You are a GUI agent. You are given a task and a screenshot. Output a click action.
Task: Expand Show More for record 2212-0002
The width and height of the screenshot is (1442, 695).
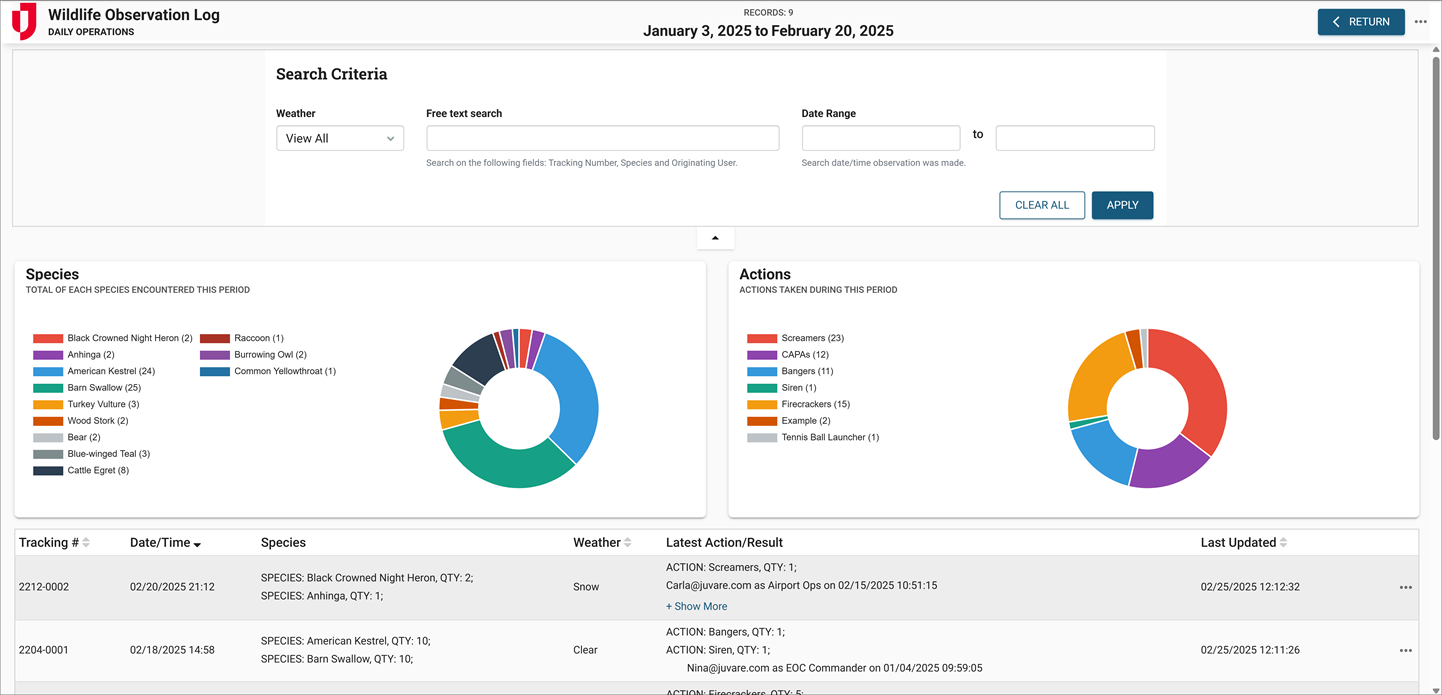697,606
